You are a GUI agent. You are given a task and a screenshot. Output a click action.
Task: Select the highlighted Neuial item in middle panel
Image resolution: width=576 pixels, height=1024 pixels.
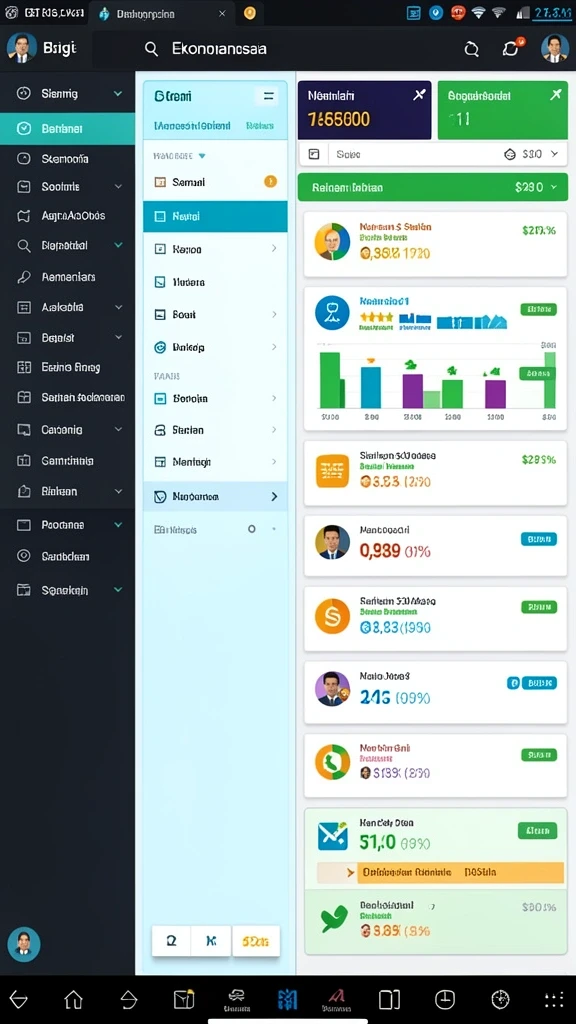[215, 216]
